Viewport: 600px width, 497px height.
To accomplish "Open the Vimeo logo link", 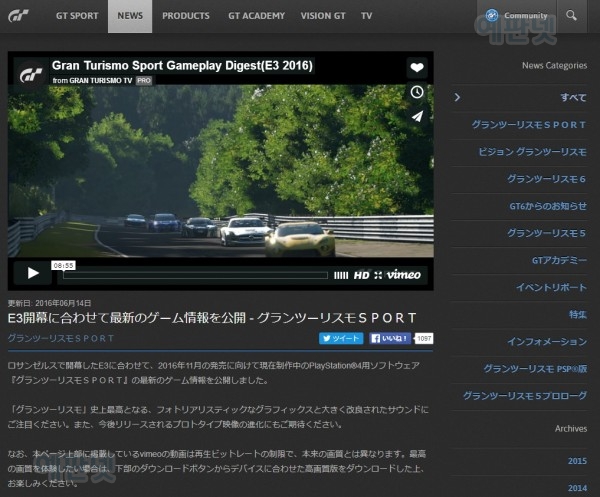I will 403,274.
